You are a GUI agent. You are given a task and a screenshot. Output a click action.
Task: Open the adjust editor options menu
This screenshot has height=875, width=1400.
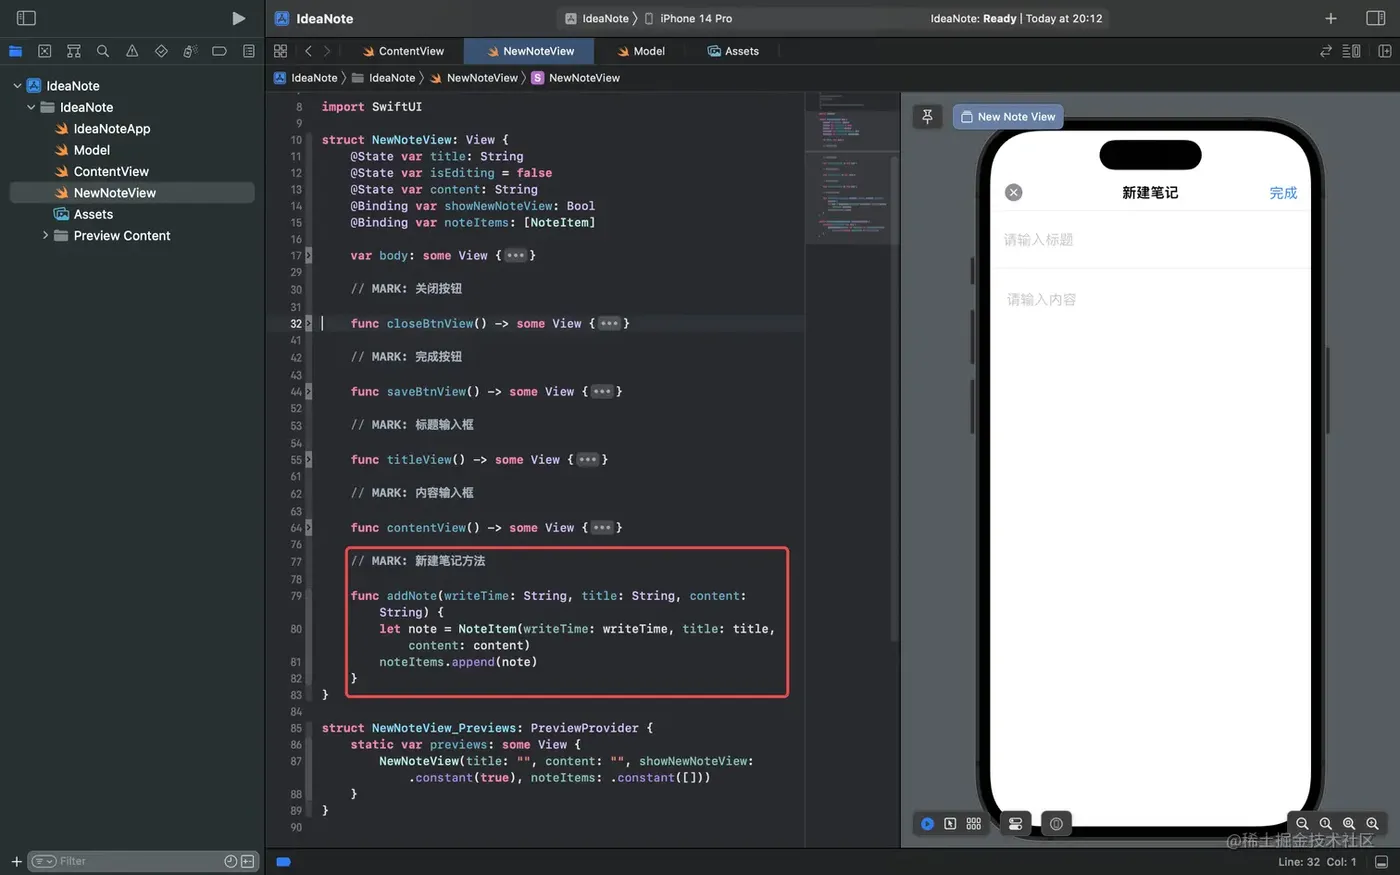[x=1351, y=51]
